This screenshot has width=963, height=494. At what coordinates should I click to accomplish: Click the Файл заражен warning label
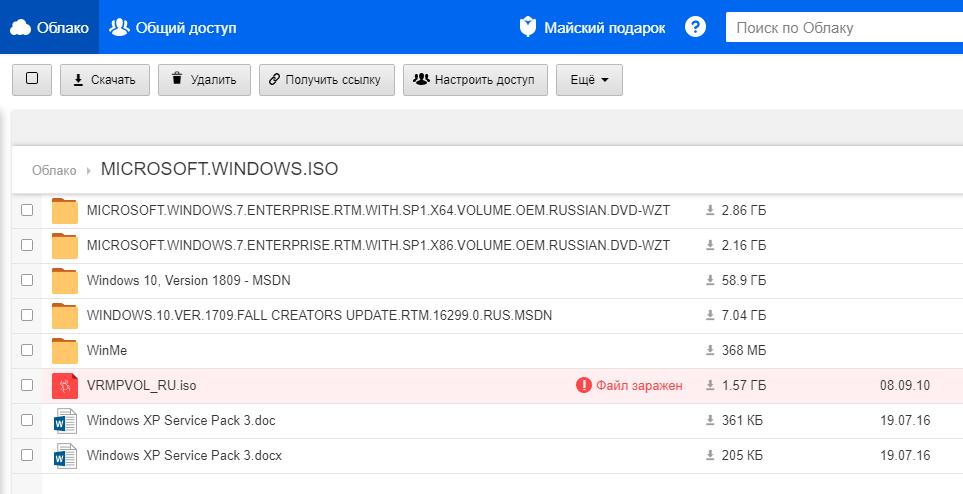pos(639,385)
